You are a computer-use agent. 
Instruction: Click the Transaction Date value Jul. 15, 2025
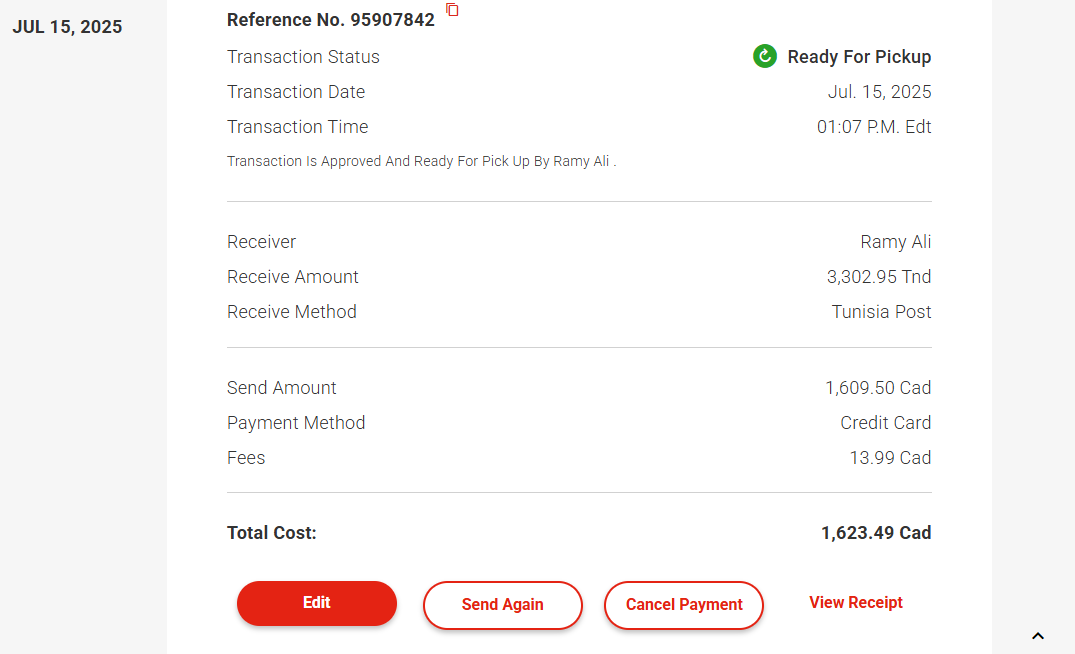pos(879,92)
